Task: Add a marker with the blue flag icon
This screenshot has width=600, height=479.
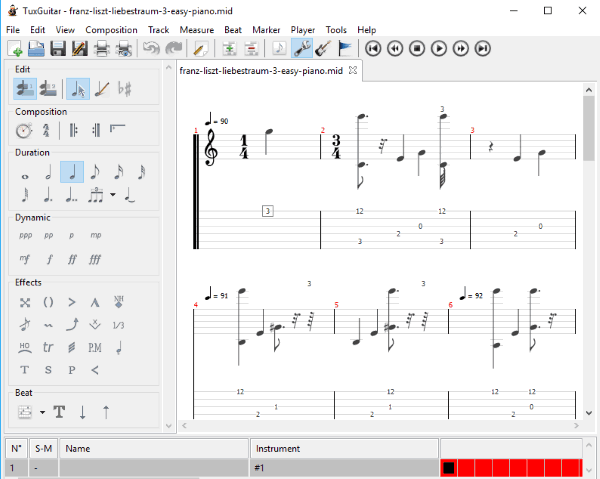Action: click(344, 49)
